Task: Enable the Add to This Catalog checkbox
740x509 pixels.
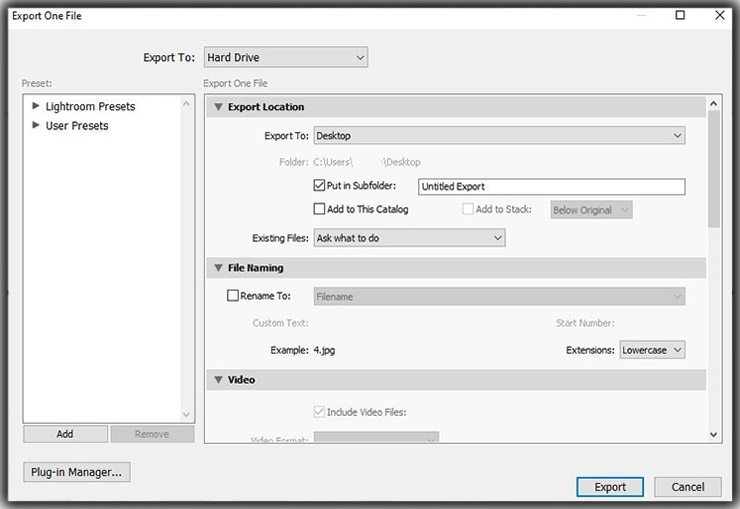Action: pos(320,209)
